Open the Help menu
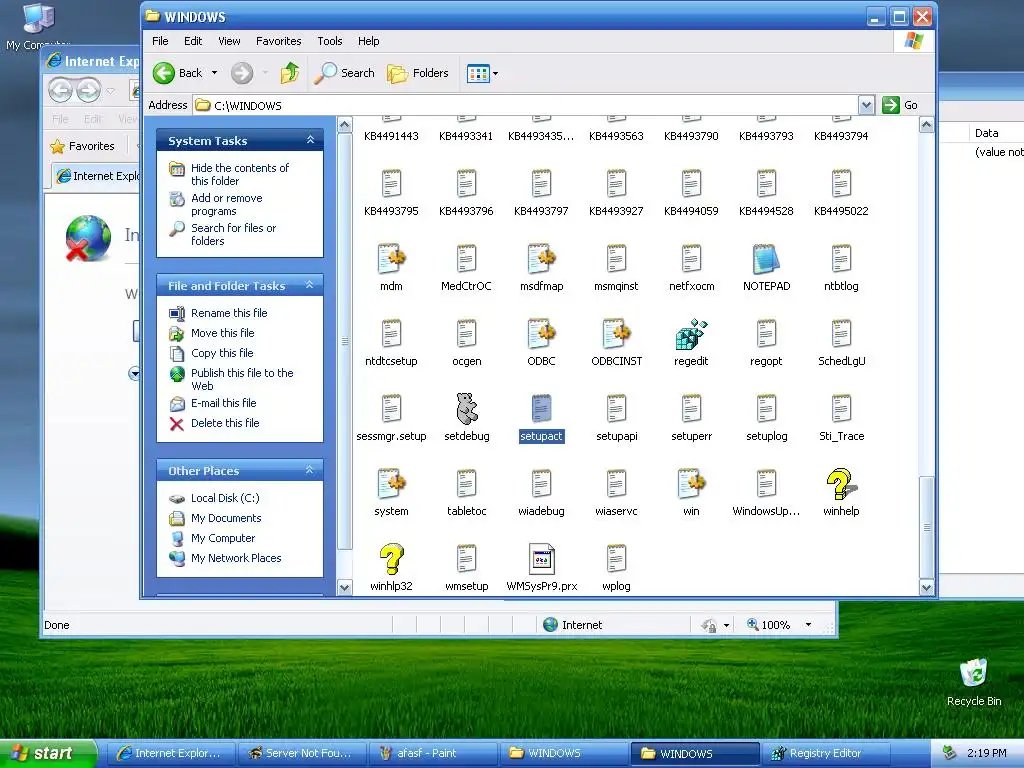 [368, 41]
